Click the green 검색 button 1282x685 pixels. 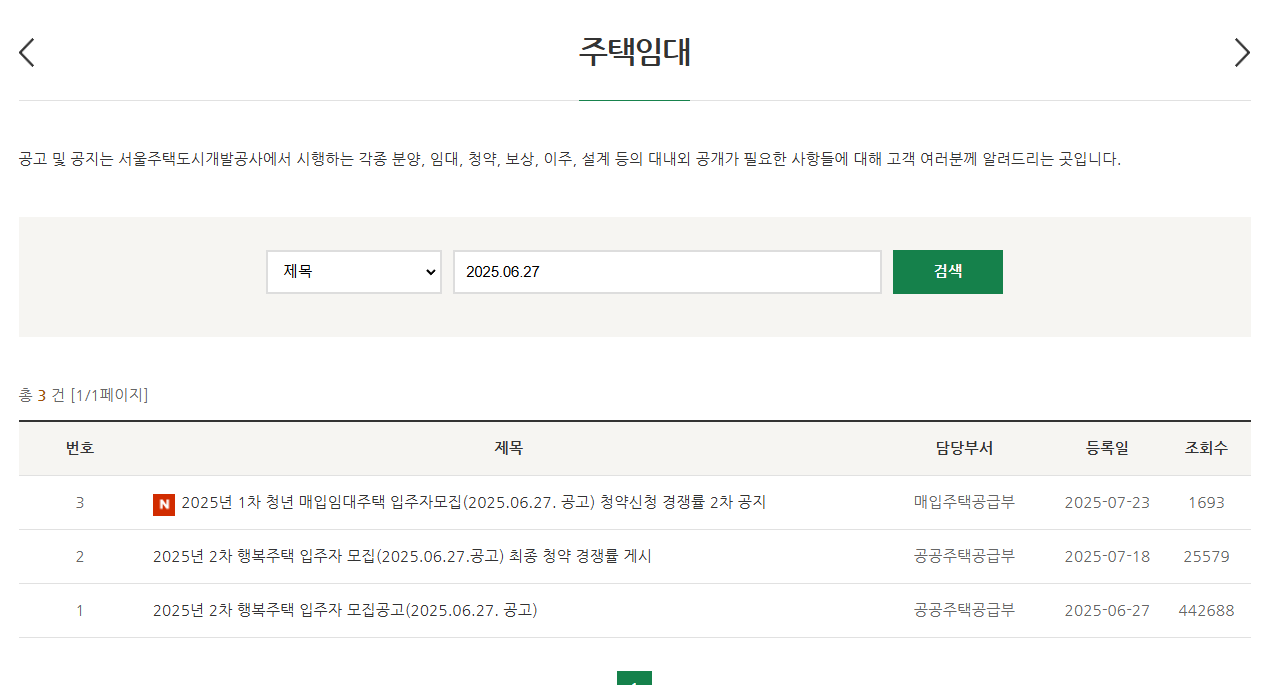pyautogui.click(x=948, y=272)
